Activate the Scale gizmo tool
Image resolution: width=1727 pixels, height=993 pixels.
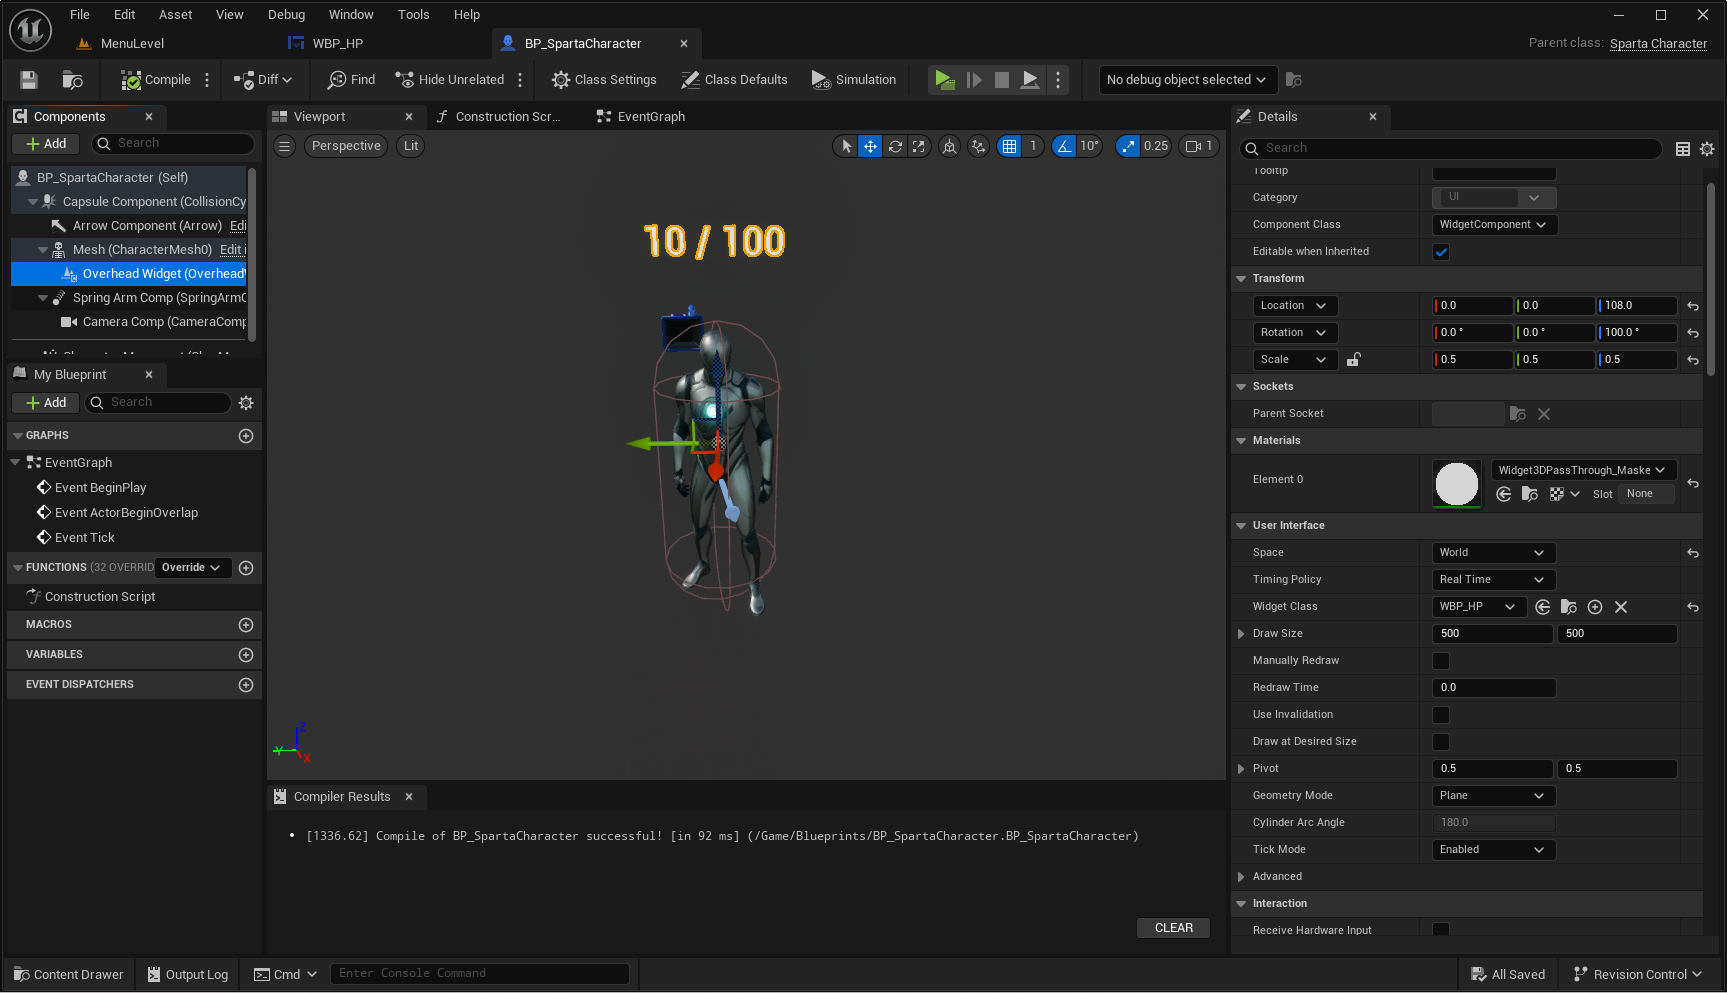pos(919,146)
